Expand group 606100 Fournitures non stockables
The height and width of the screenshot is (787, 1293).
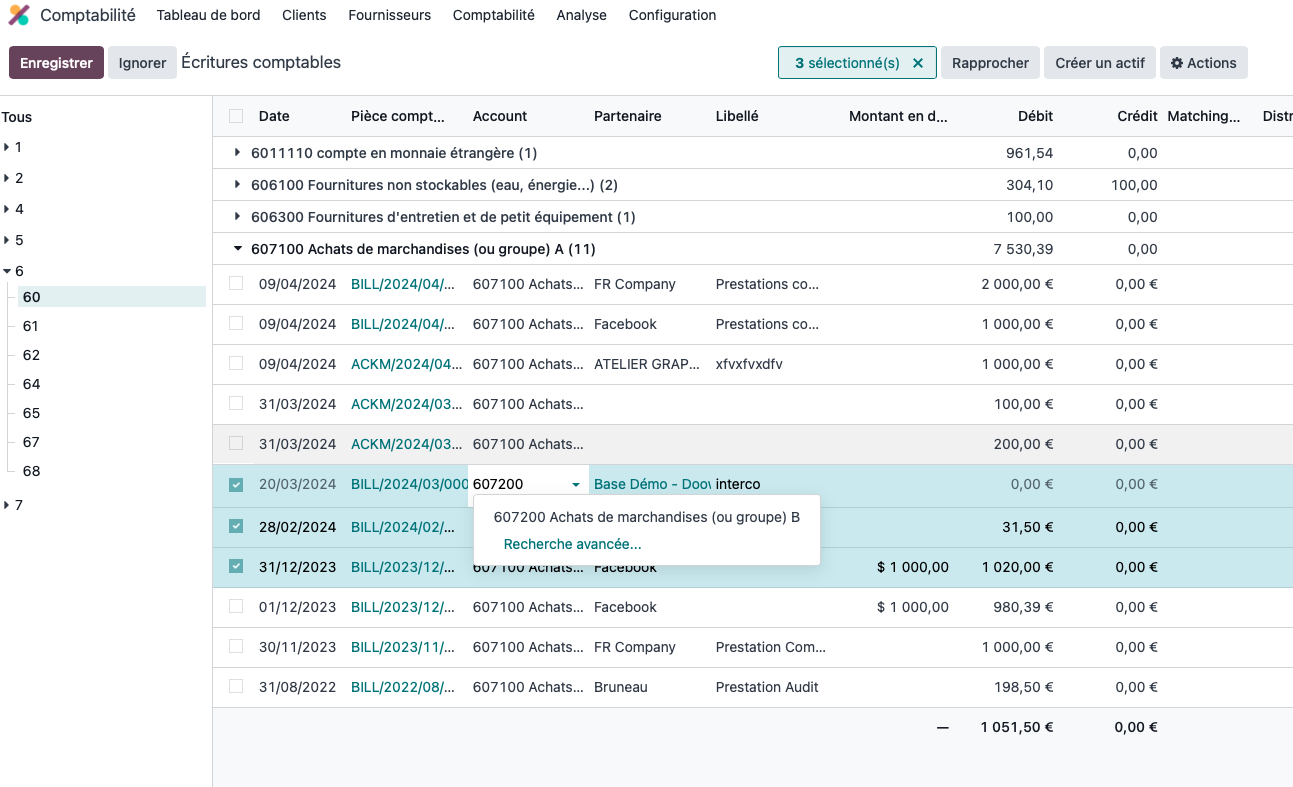pyautogui.click(x=237, y=185)
